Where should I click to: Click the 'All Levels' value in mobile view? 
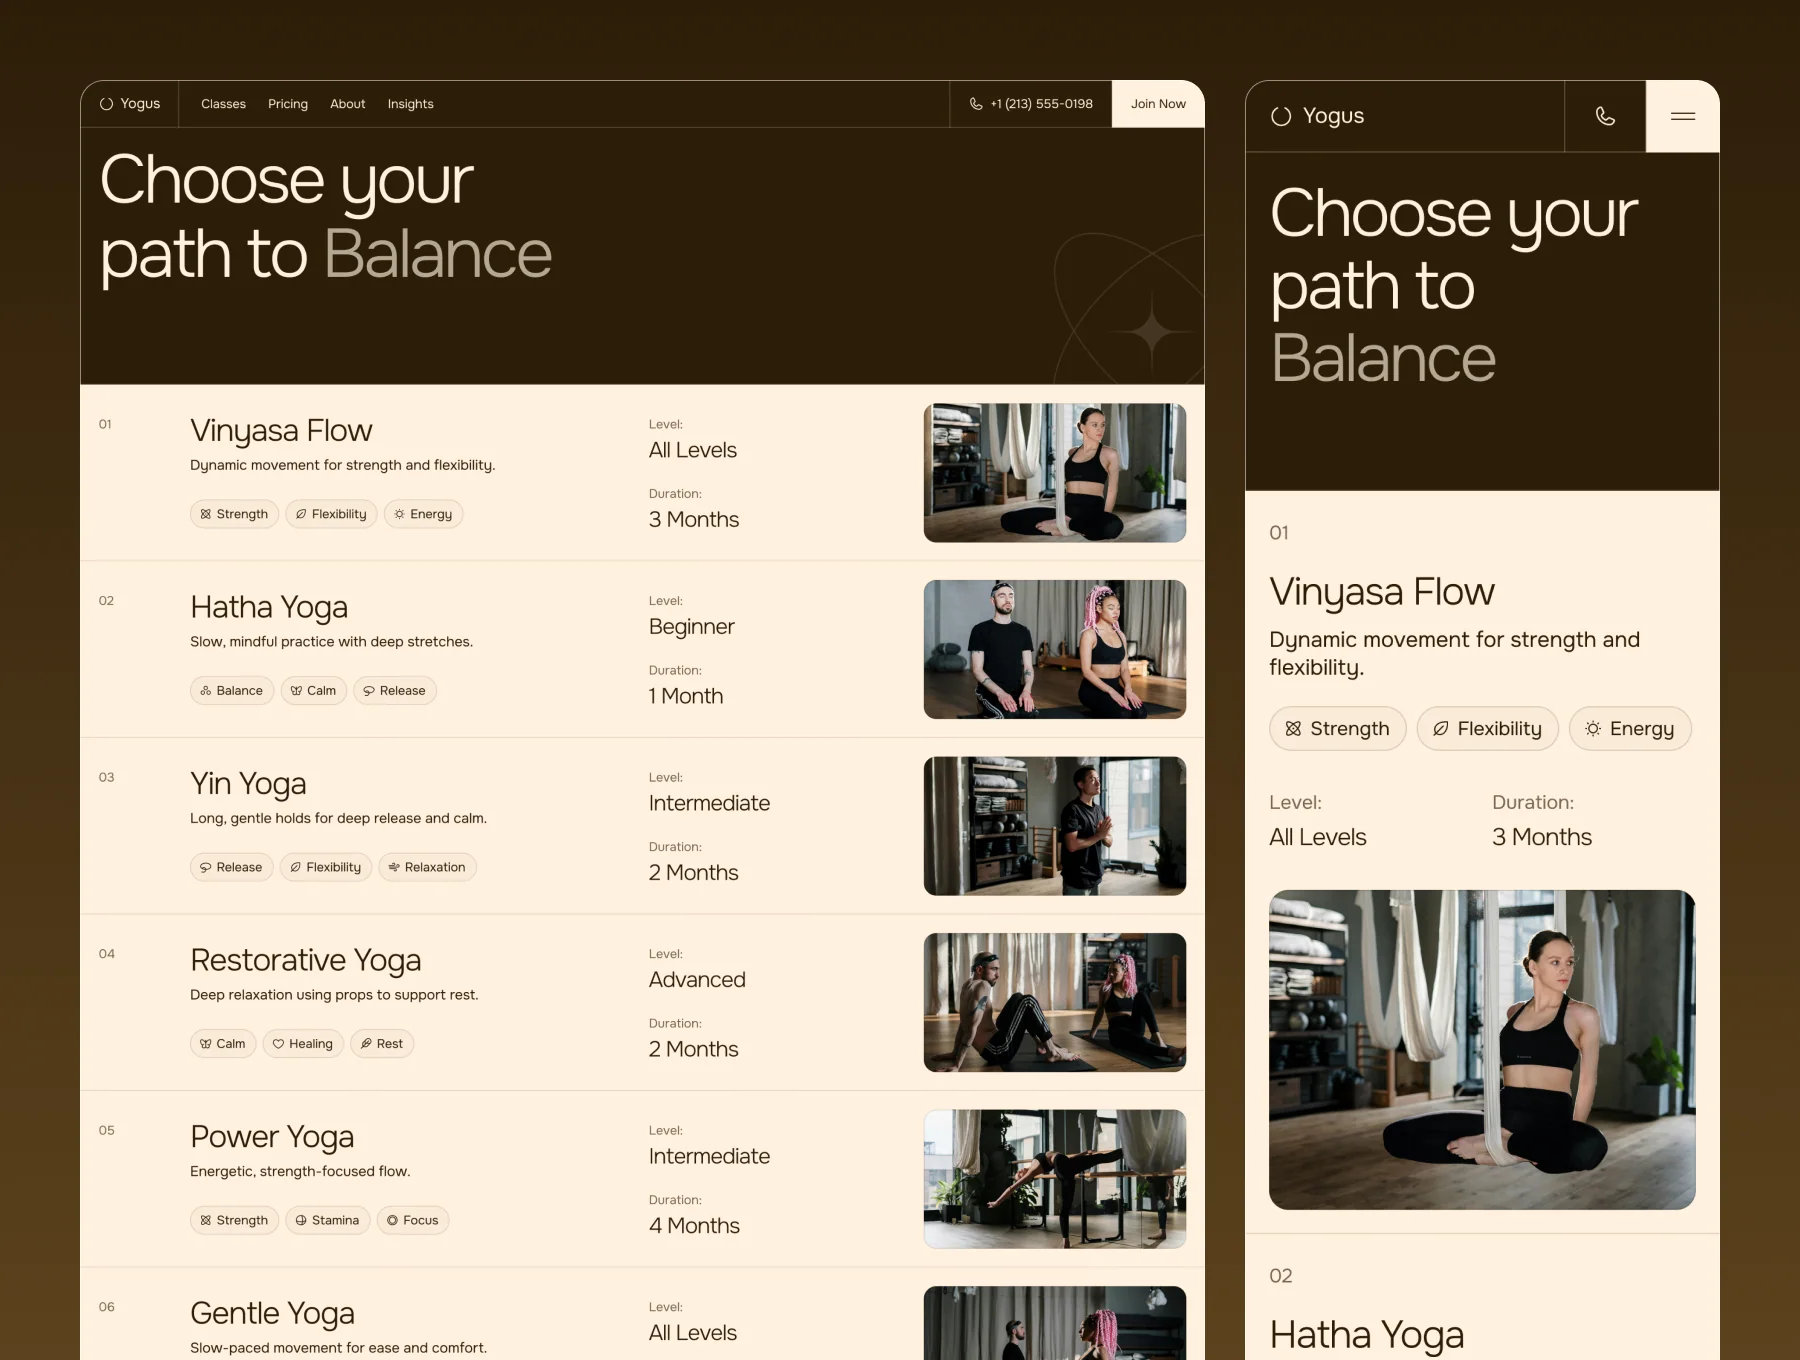(1318, 837)
